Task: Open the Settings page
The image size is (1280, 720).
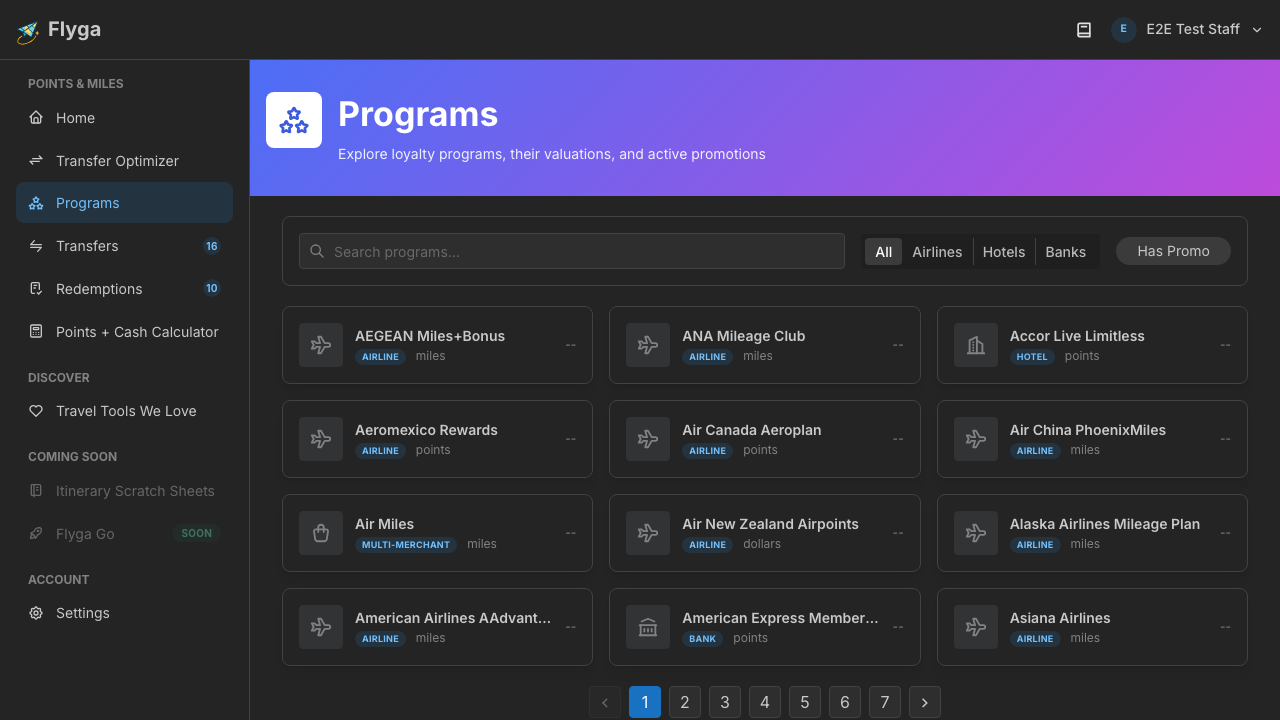Action: point(124,613)
